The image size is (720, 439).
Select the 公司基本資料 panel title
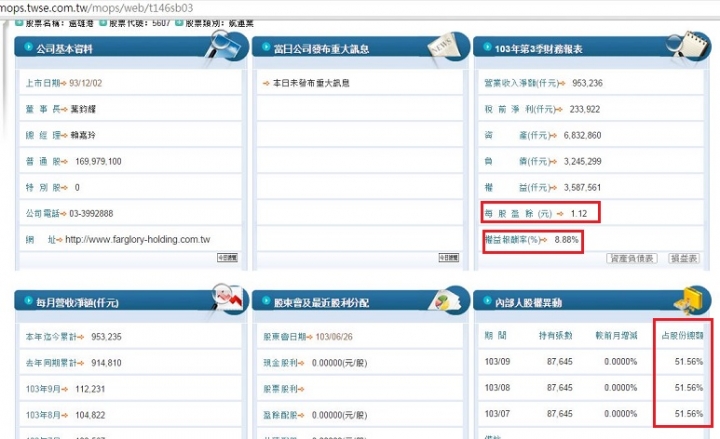(x=64, y=49)
